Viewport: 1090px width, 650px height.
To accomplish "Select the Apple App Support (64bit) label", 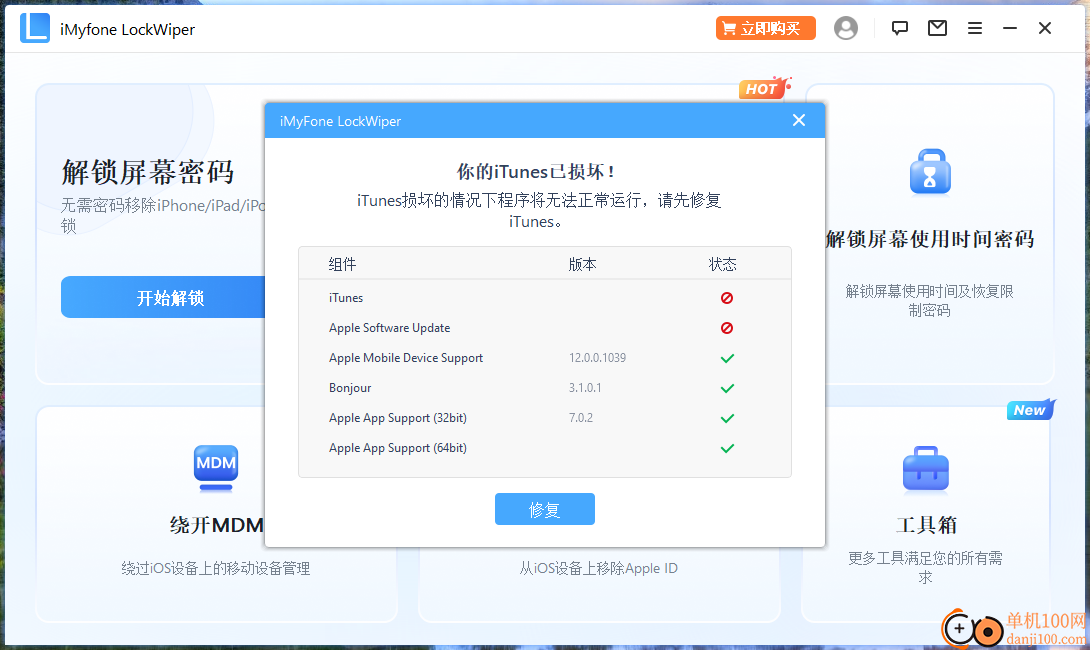I will (398, 448).
